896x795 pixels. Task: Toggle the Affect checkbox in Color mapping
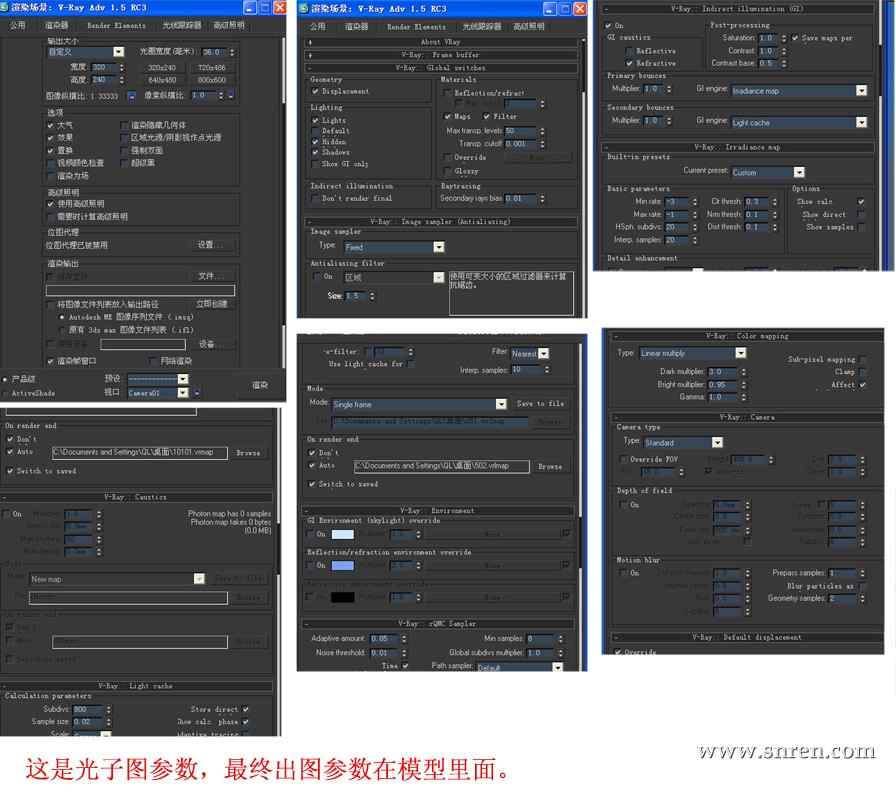pyautogui.click(x=862, y=385)
